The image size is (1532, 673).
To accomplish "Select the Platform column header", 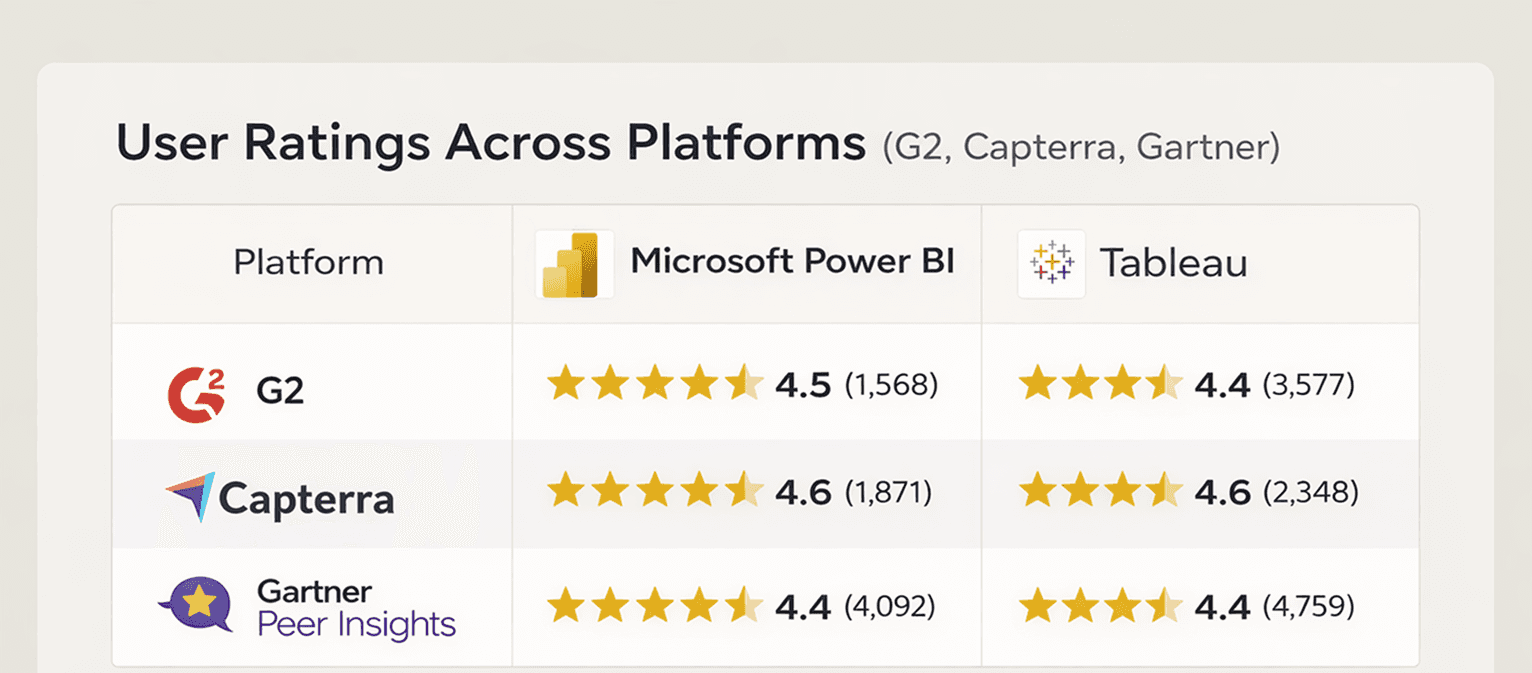I will point(308,262).
